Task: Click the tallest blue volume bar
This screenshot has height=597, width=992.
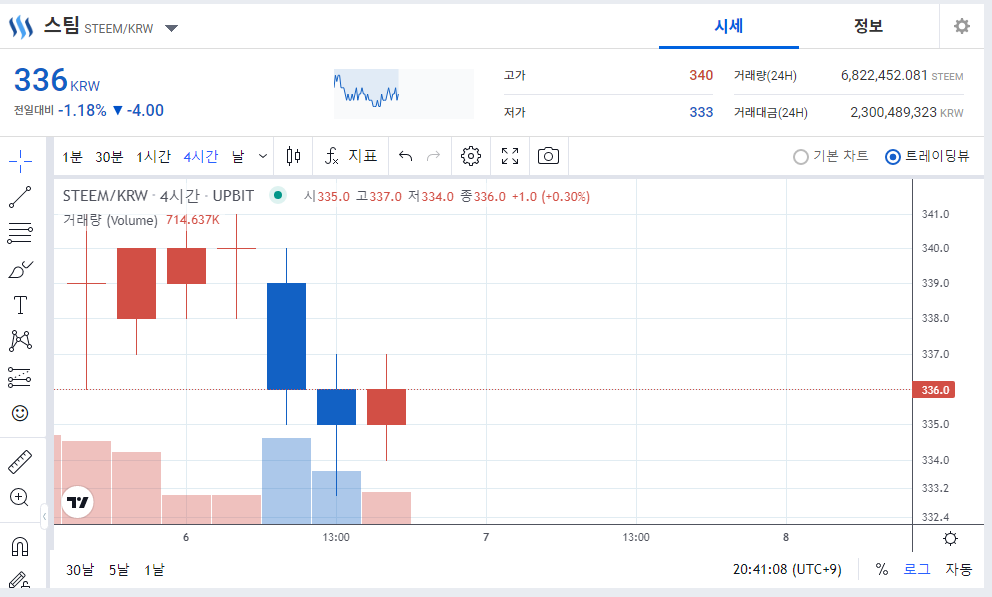Action: [x=287, y=481]
